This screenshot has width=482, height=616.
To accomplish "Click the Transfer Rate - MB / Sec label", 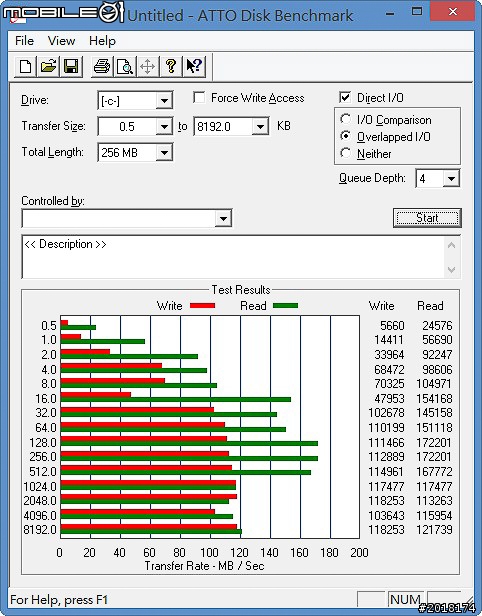I will click(204, 566).
